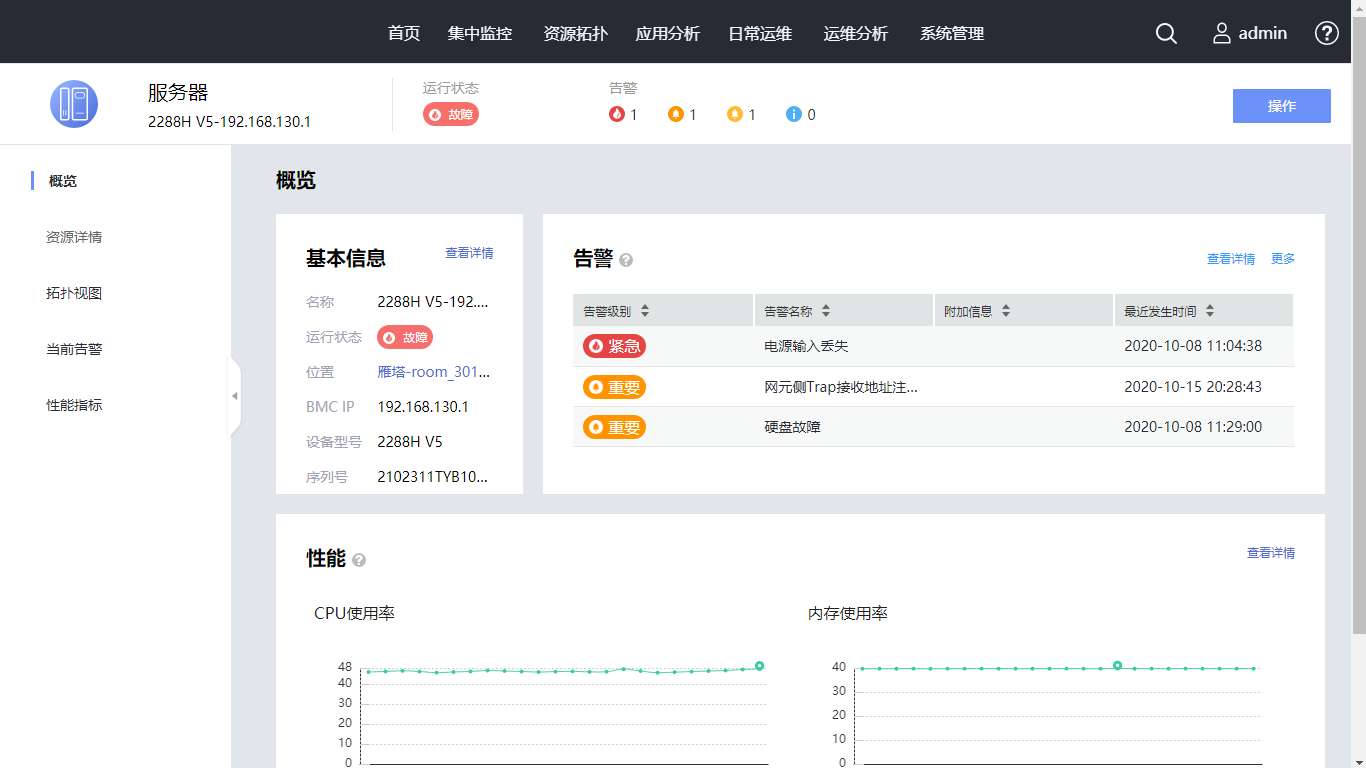The height and width of the screenshot is (768, 1366).
Task: Click help icon next to 告警 title
Action: 626,260
